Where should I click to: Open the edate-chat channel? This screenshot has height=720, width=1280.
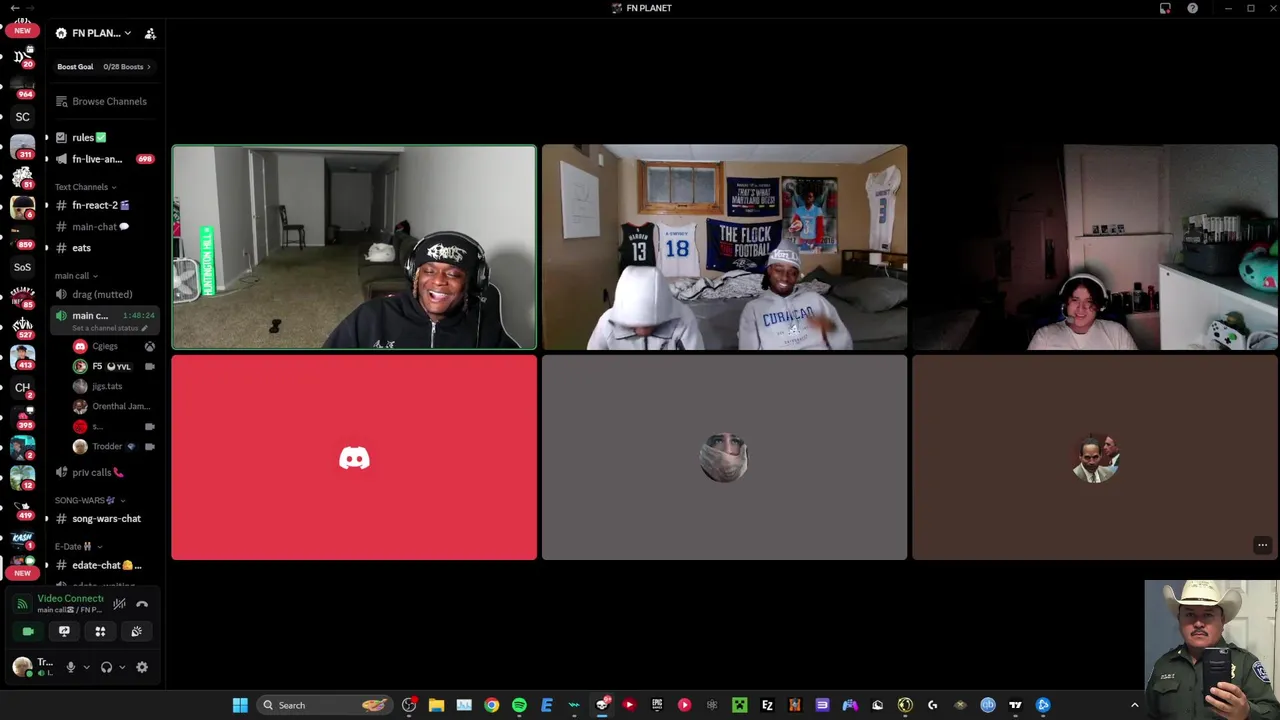point(105,565)
